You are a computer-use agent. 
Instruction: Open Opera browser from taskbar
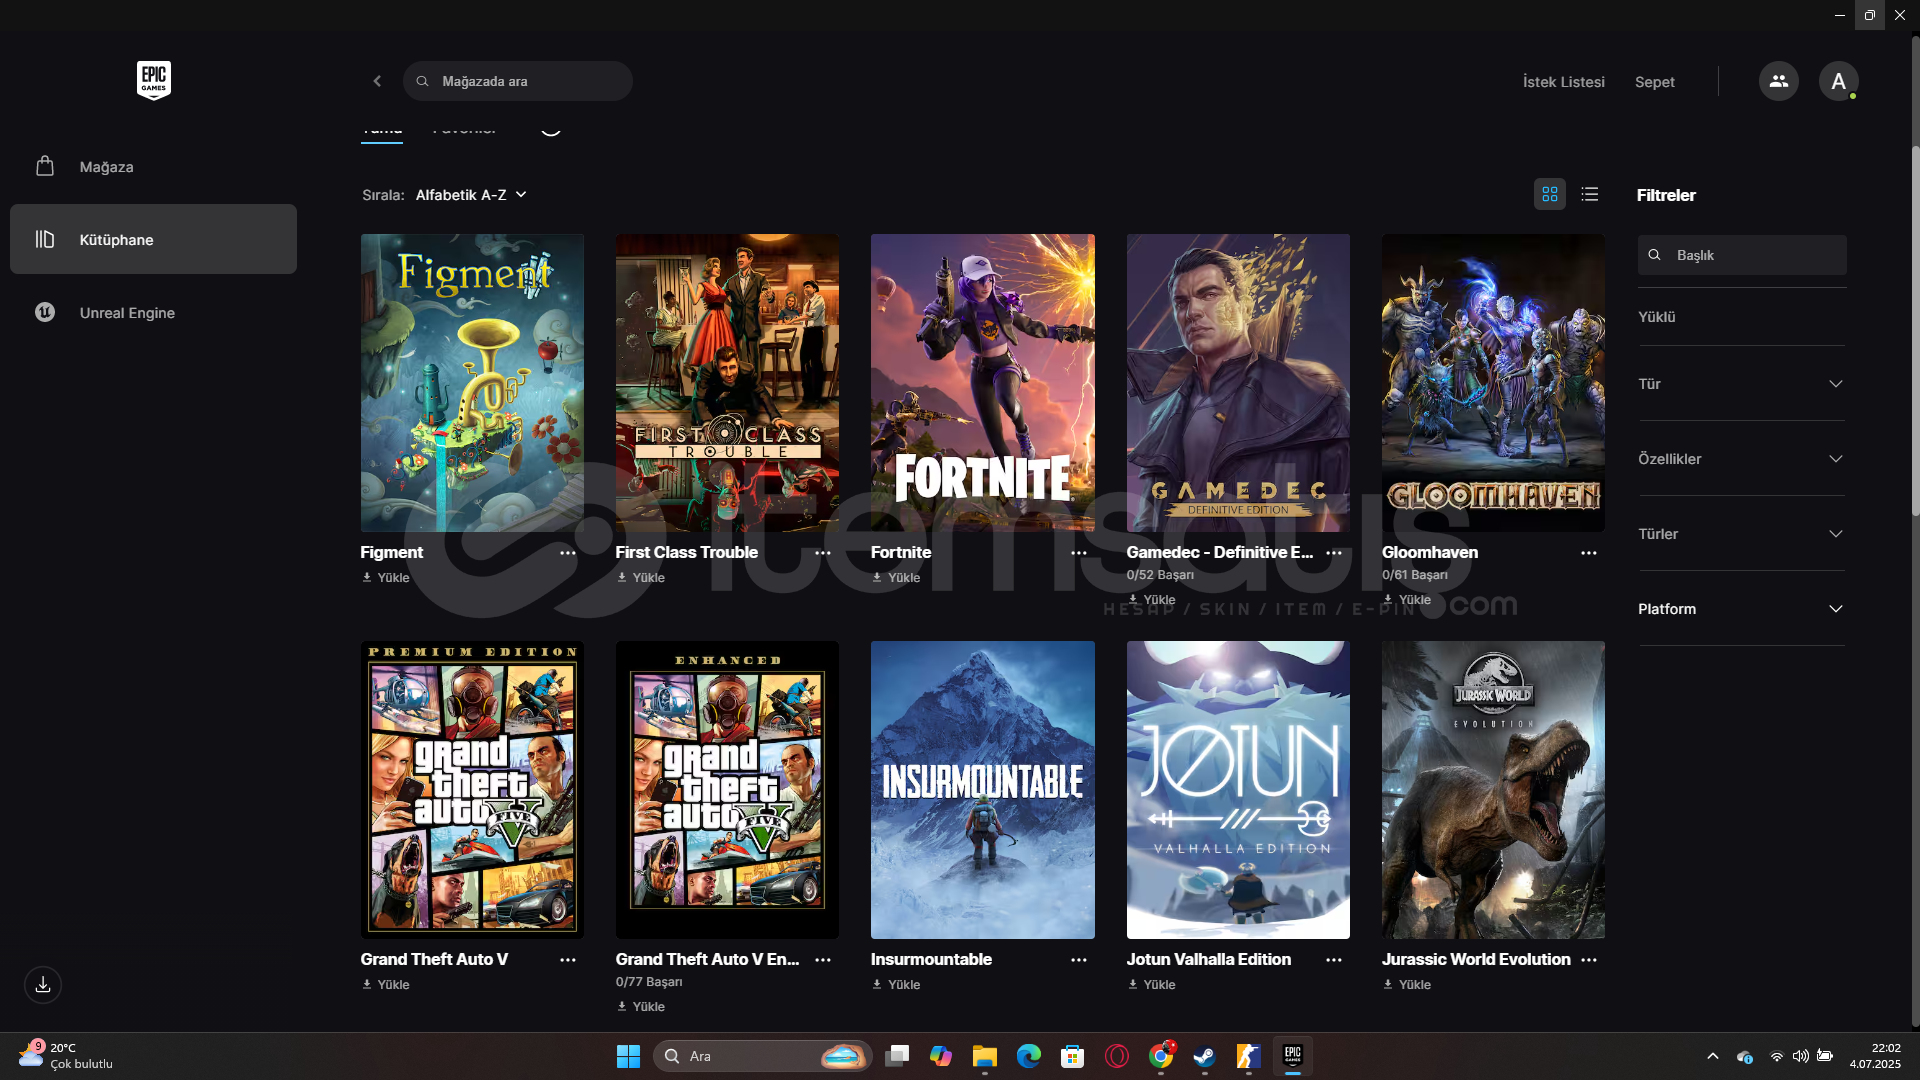tap(1117, 1056)
